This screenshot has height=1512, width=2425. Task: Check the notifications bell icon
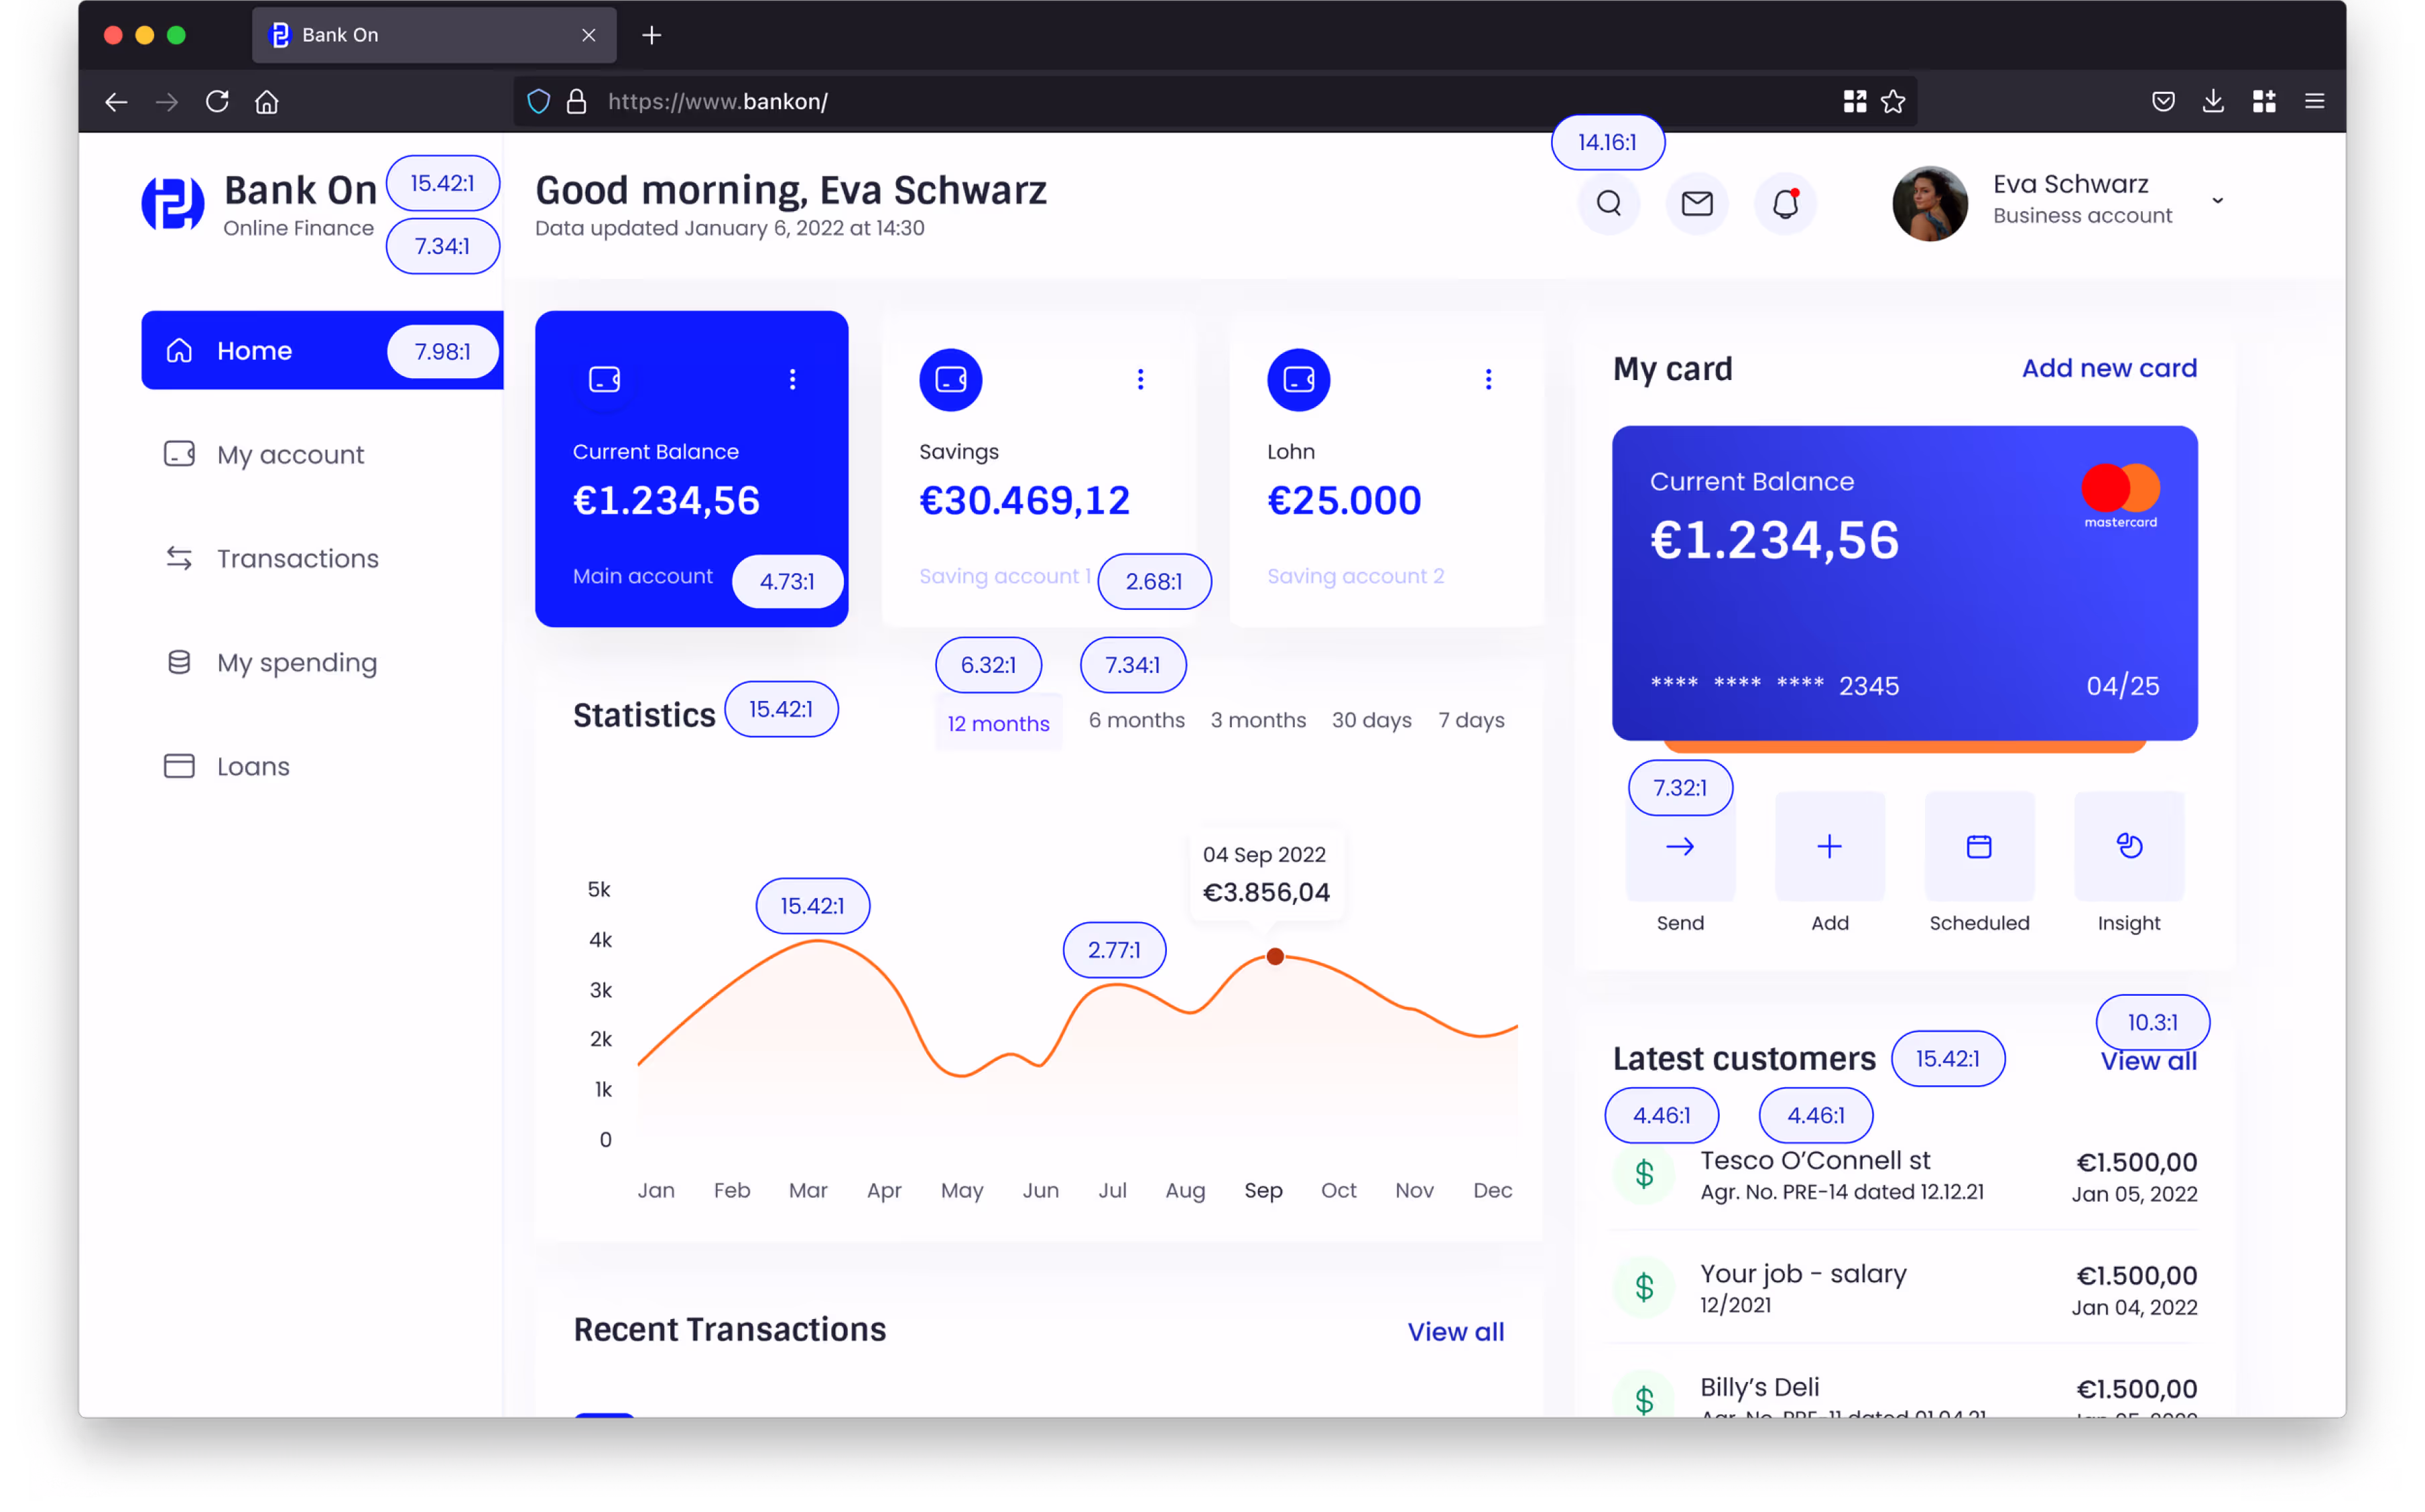(x=1785, y=204)
